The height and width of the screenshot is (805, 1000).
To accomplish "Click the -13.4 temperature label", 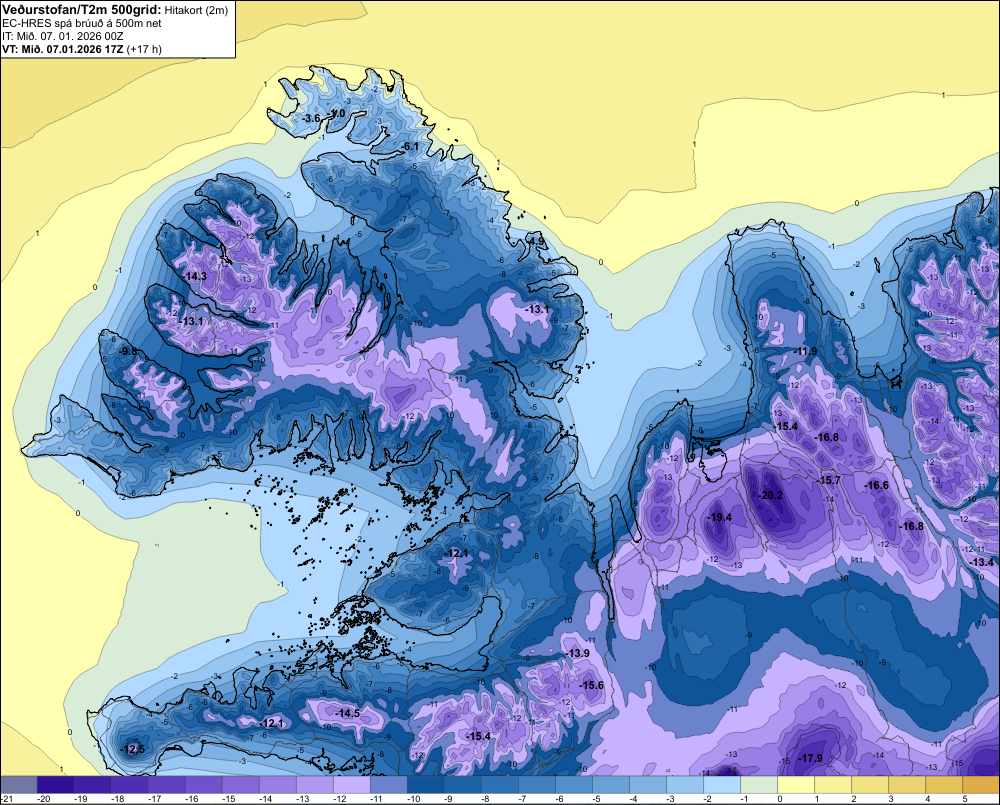I will click(x=982, y=562).
